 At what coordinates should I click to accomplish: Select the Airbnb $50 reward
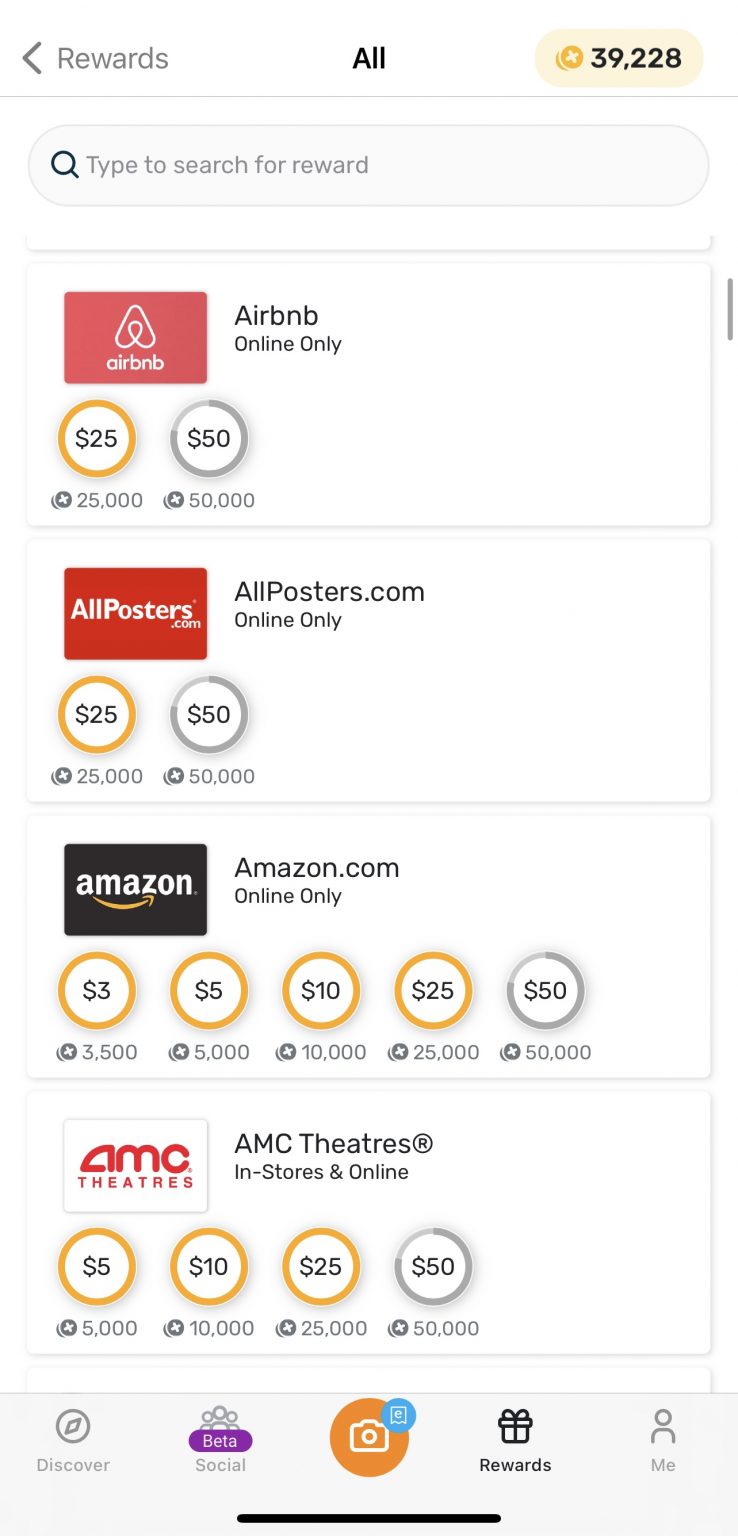point(208,438)
